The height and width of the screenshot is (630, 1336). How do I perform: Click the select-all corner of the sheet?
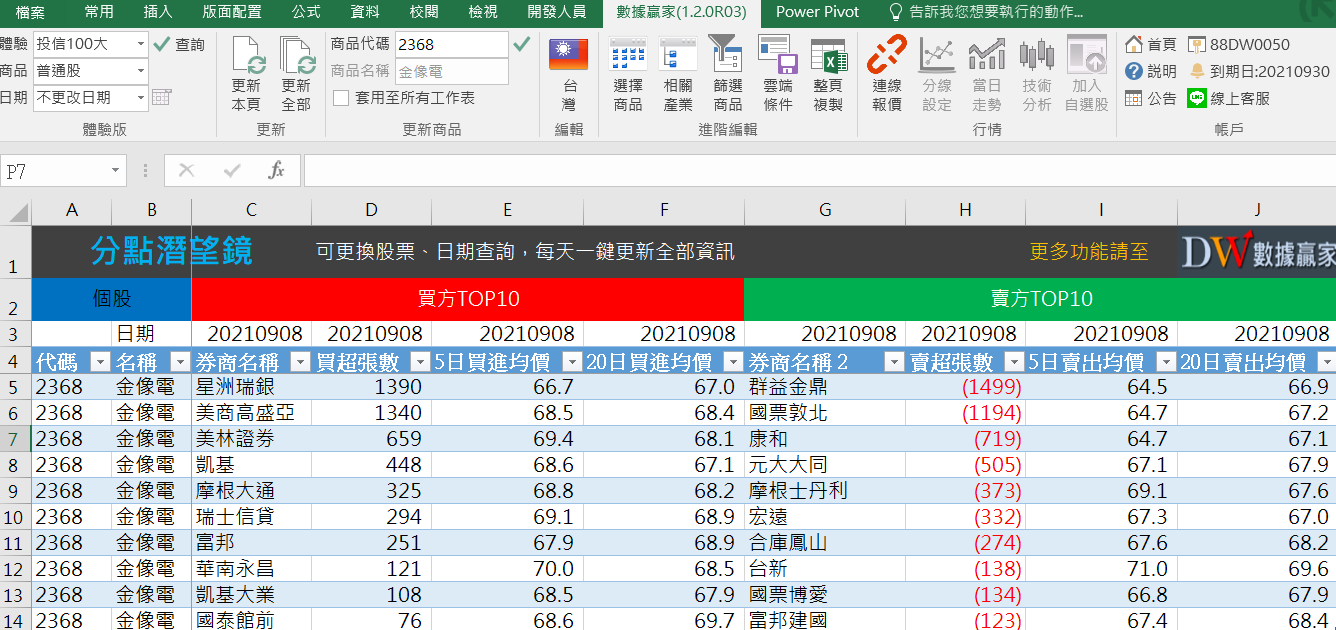pyautogui.click(x=16, y=210)
